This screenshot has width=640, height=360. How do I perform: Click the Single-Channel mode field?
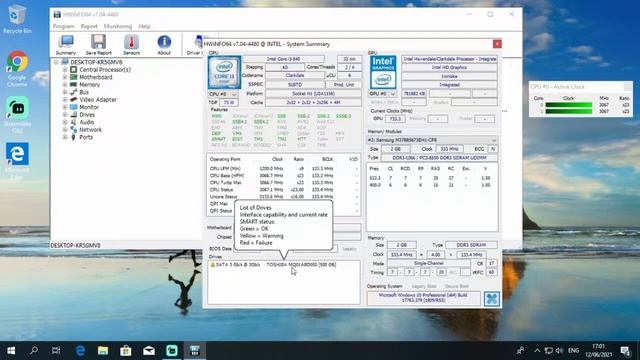[428, 263]
